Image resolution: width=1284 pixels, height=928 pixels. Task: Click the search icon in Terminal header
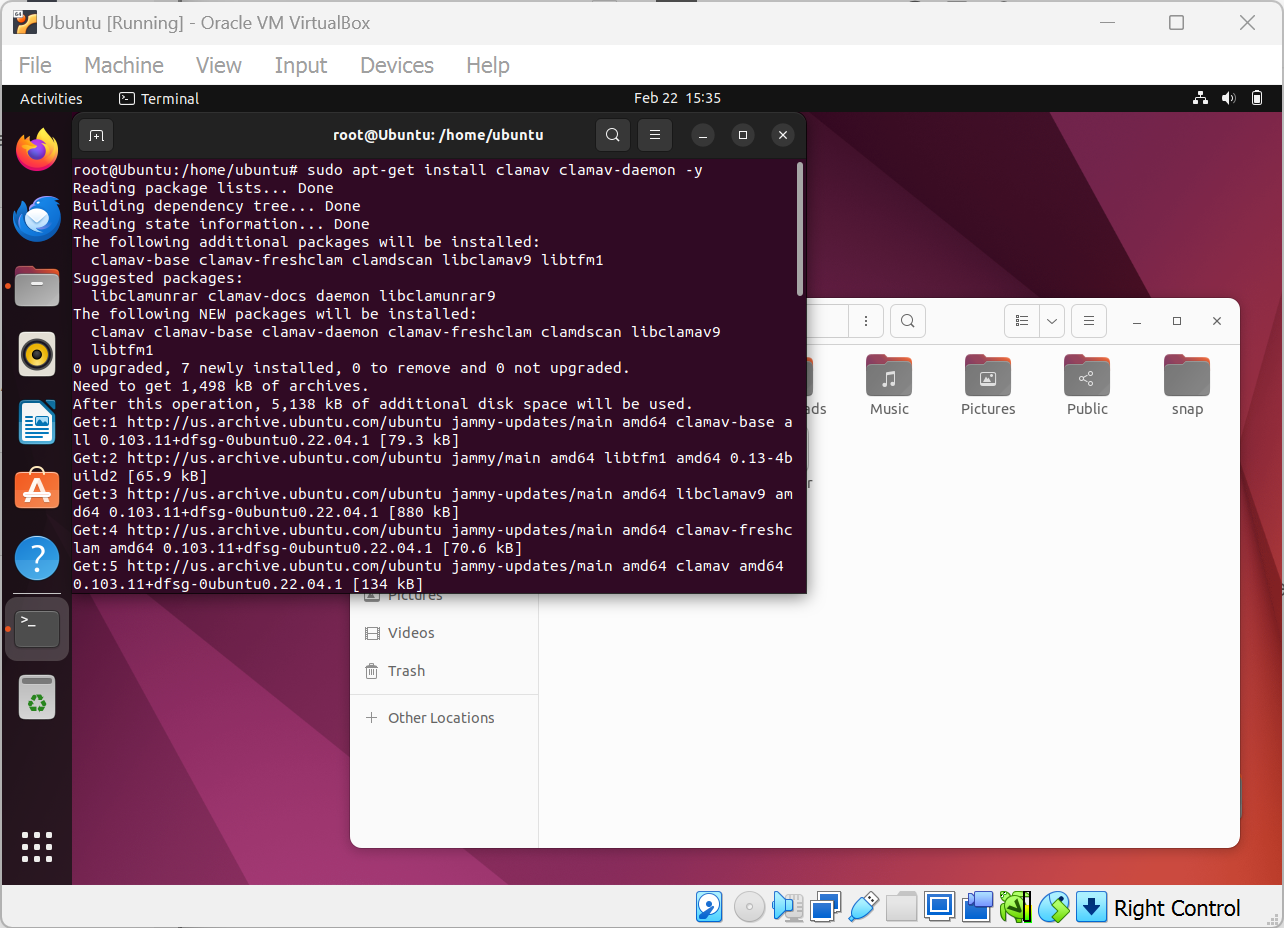click(613, 135)
